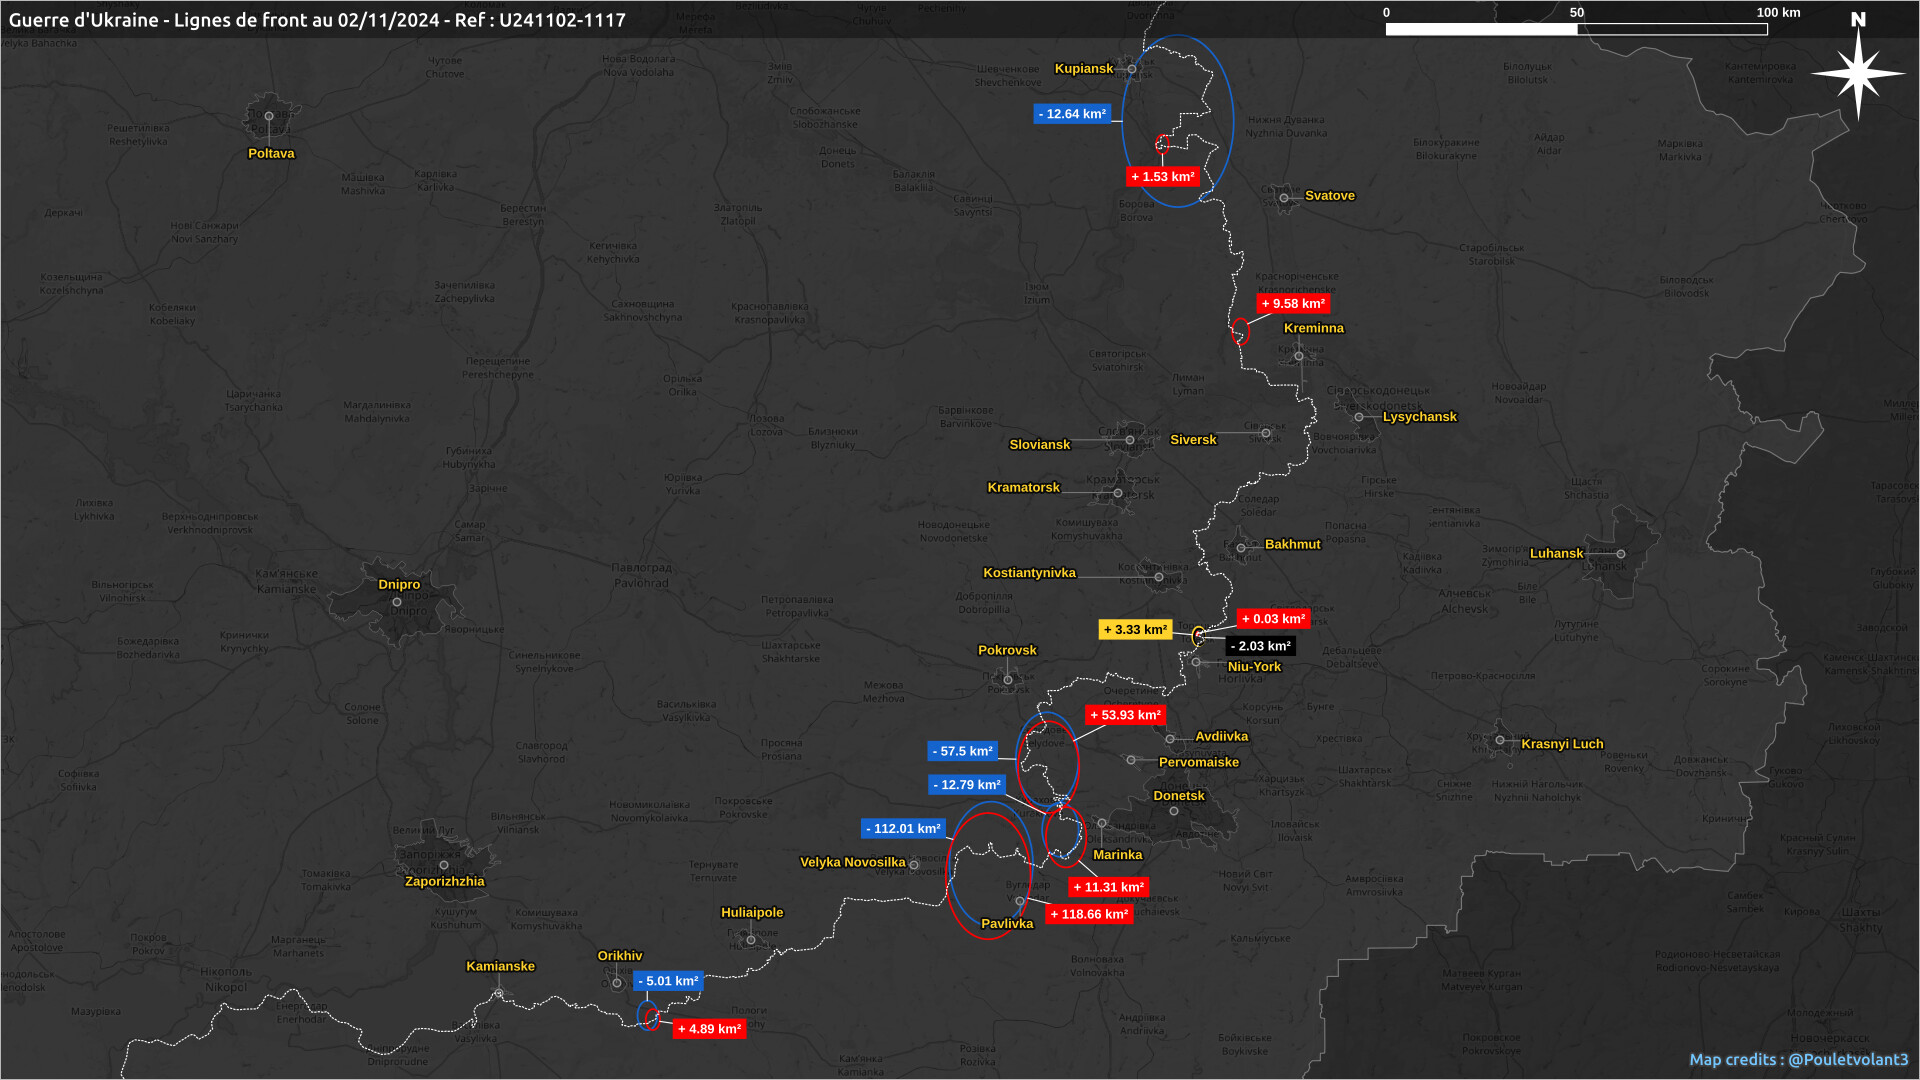Click the Poltava city marker dot
Image resolution: width=1920 pixels, height=1080 pixels.
(x=269, y=116)
